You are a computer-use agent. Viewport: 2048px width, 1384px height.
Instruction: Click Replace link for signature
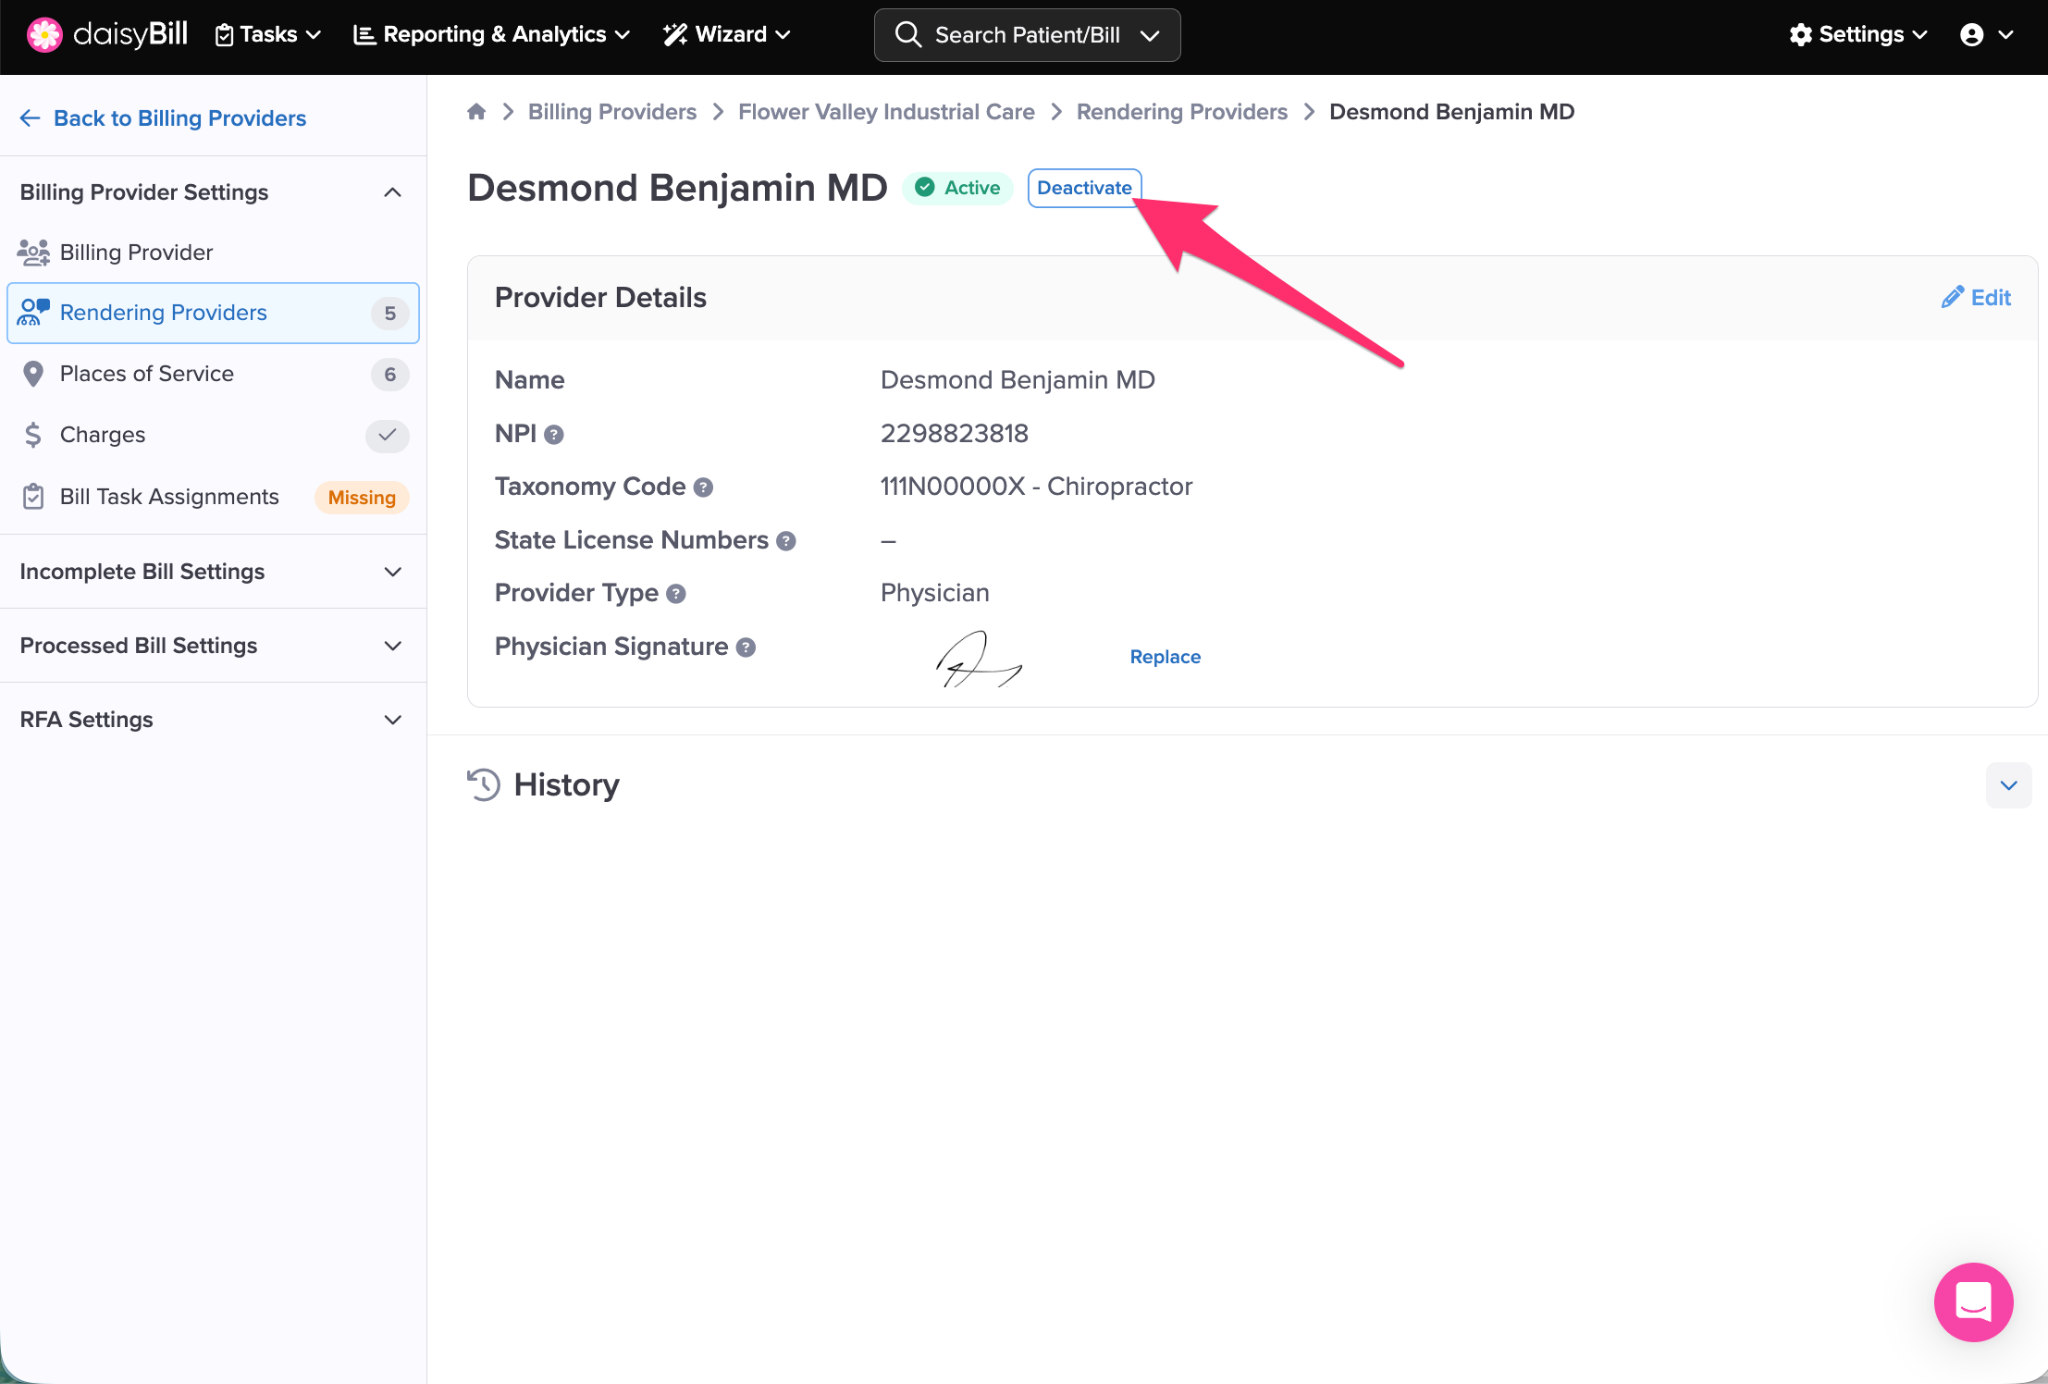pyautogui.click(x=1165, y=657)
